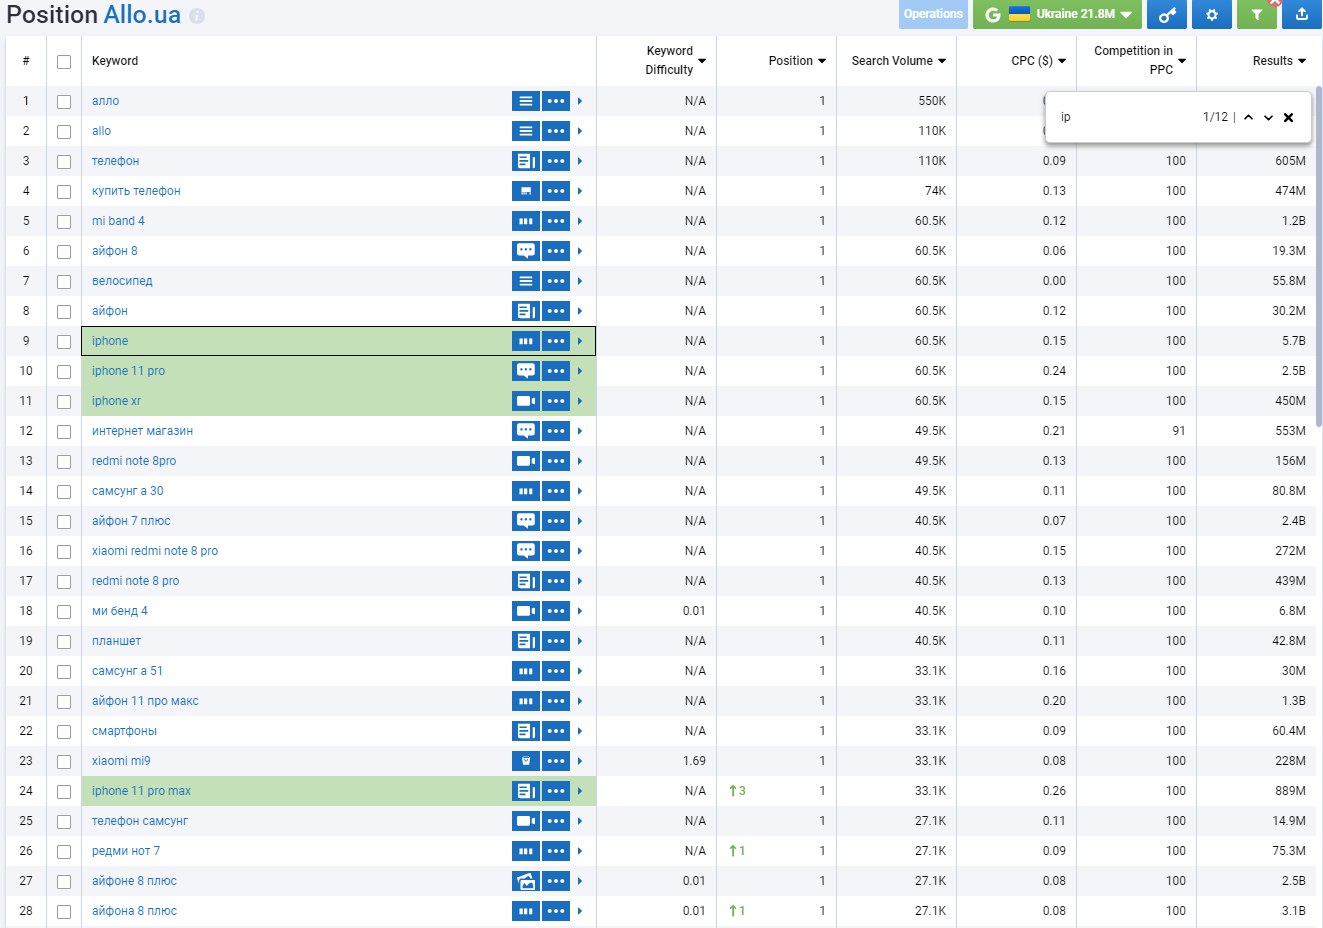Screen dimensions: 1323x928
Task: Click the '889M' results value
Action: click(1290, 791)
